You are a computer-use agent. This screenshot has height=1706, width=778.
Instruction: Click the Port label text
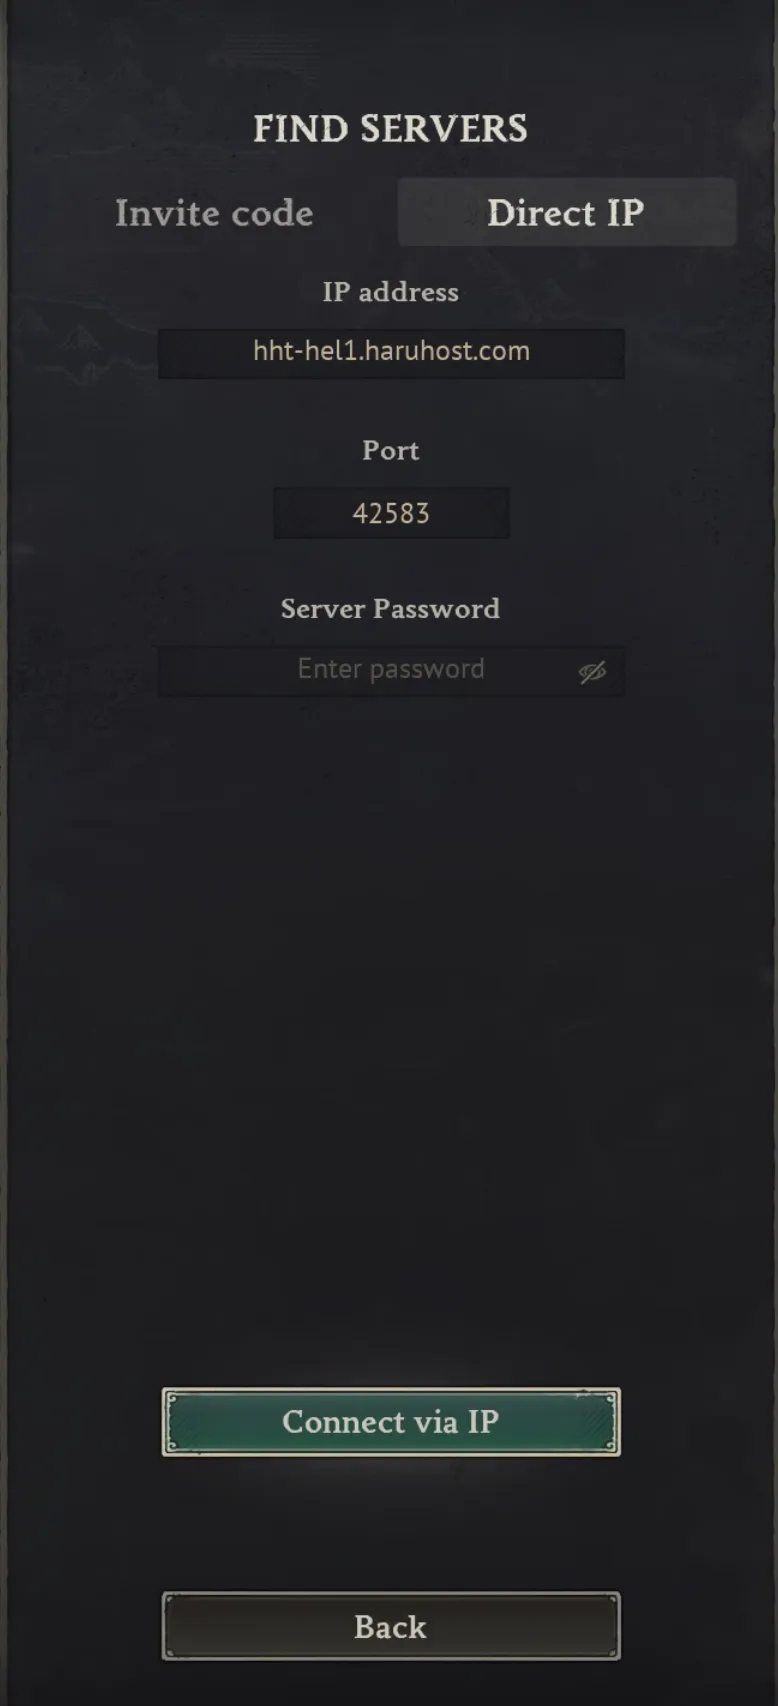pyautogui.click(x=390, y=450)
